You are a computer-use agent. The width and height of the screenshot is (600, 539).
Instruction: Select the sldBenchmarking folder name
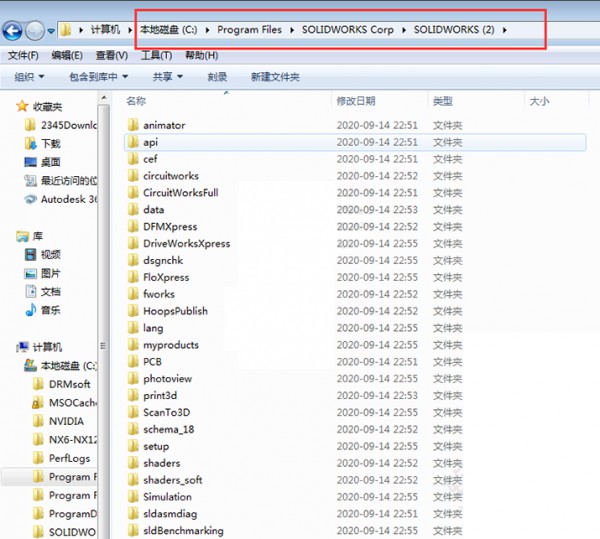click(183, 531)
